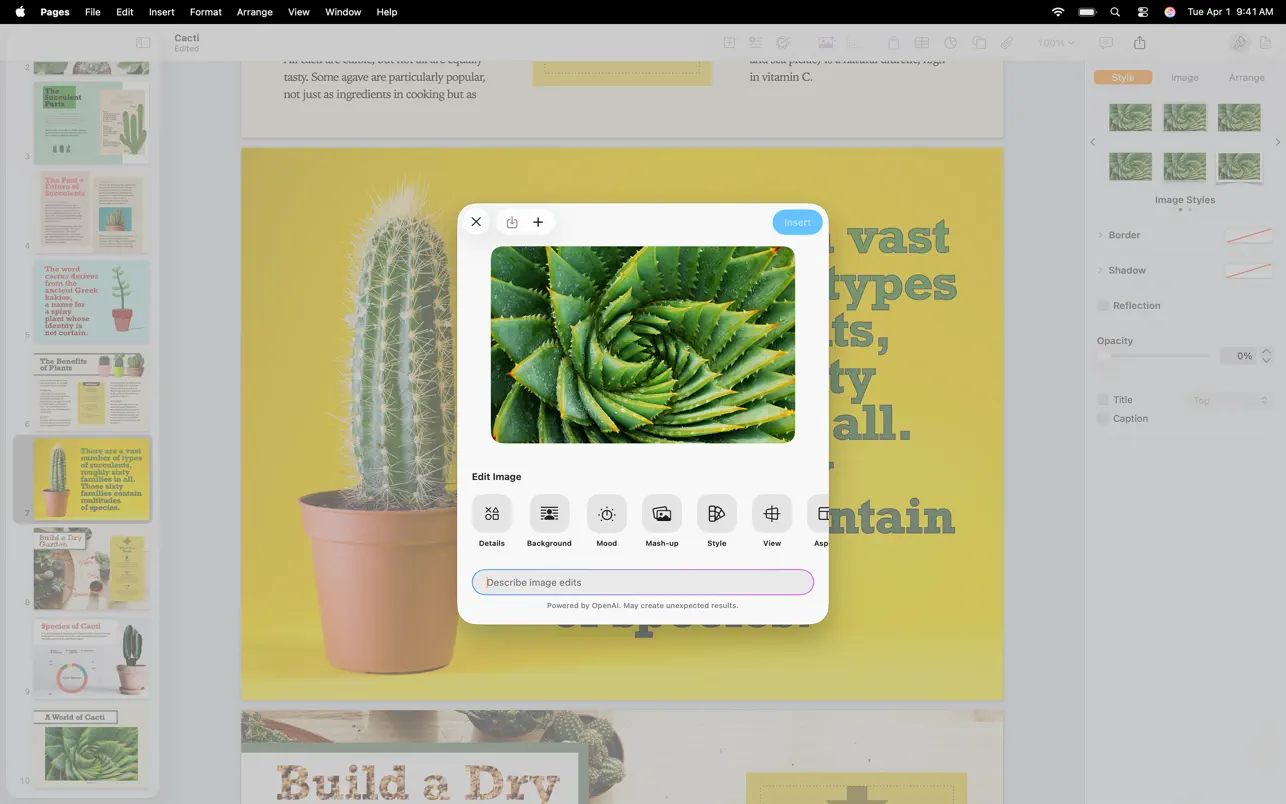
Task: Expand the Border section
Action: click(1101, 235)
